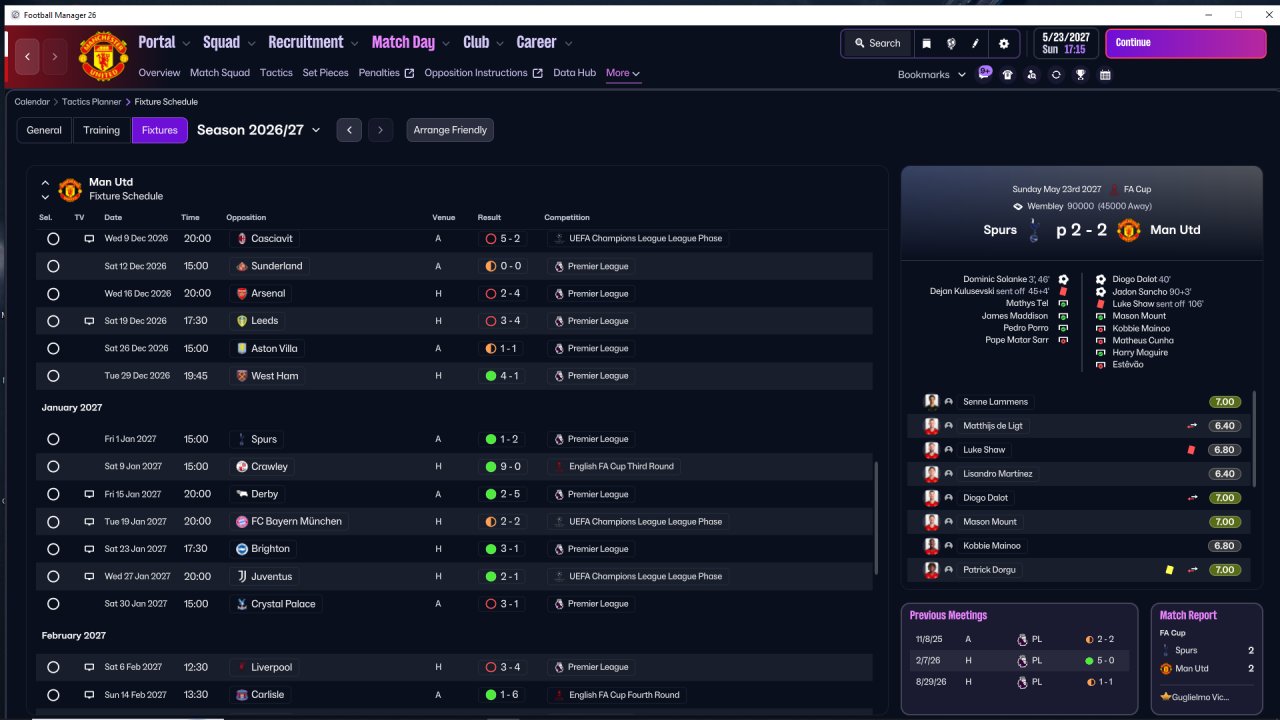Screen dimensions: 1280x720
Task: Select the Arsenal fixture radio button
Action: click(53, 294)
